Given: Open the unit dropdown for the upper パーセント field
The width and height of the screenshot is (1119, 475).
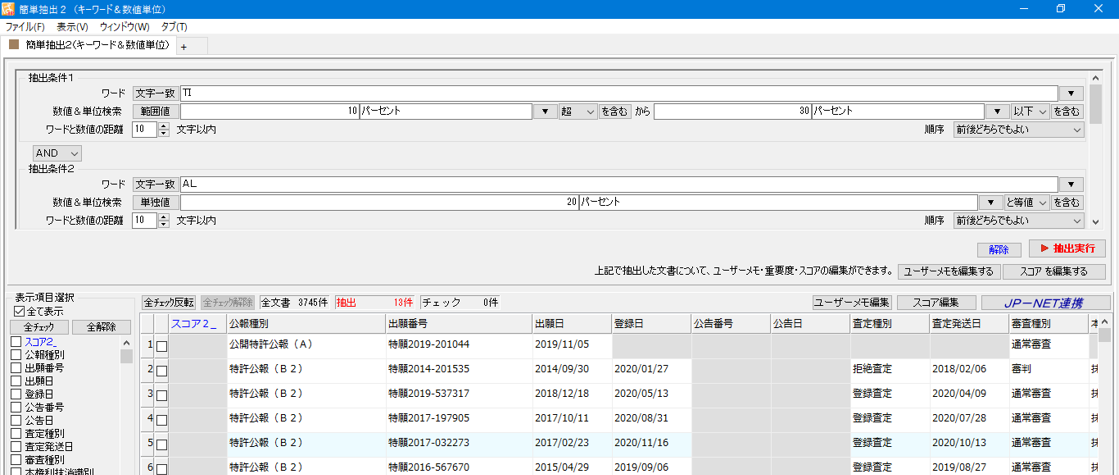Looking at the screenshot, I should click(997, 112).
